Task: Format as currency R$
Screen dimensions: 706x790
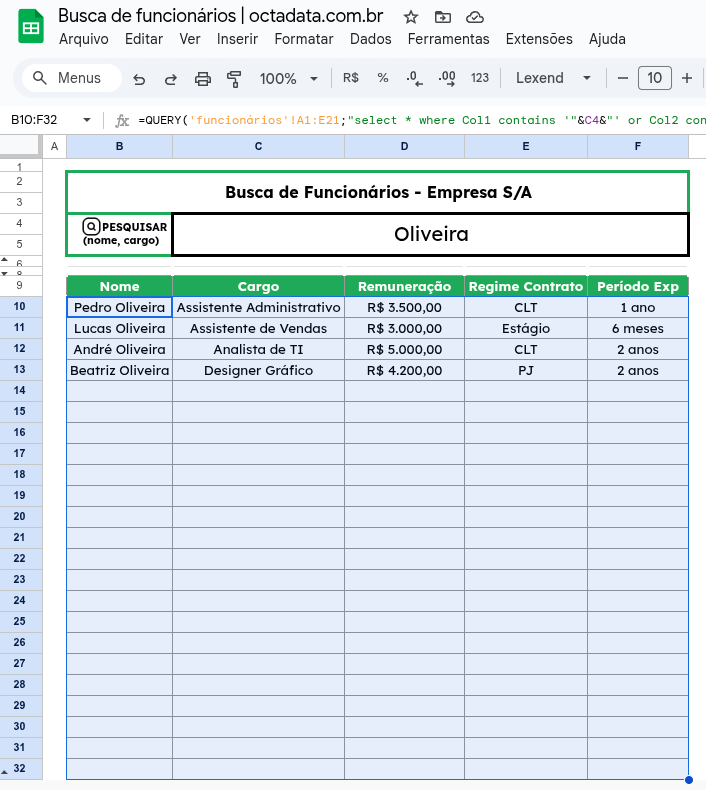Action: [x=351, y=78]
